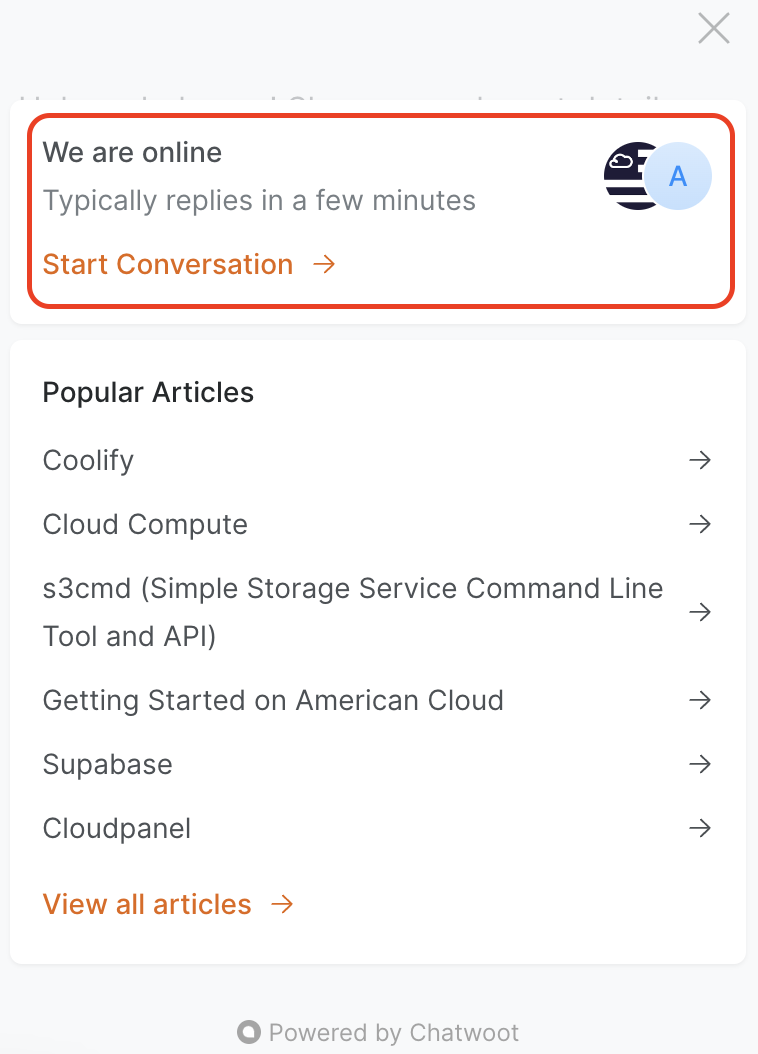Click the arrow next to Cloud Compute
This screenshot has width=758, height=1054.
700,524
